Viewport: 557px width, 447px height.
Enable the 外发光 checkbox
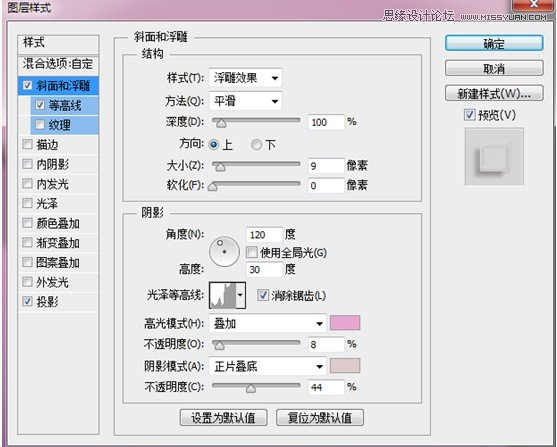(27, 282)
